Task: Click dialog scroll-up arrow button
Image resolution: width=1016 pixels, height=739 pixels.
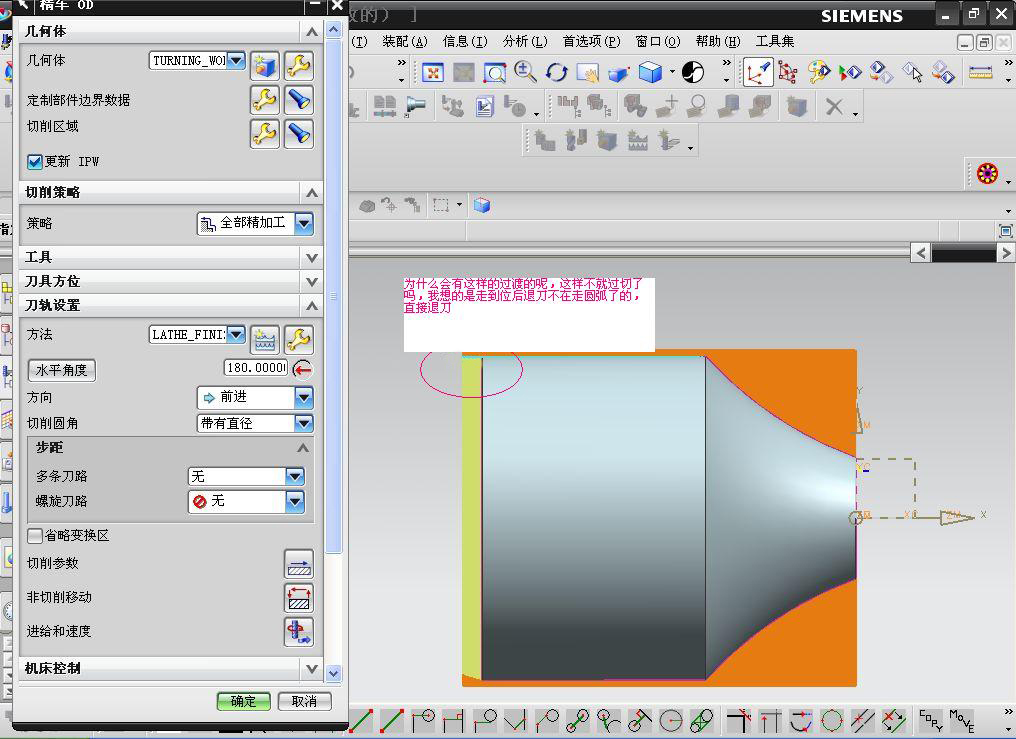Action: pos(334,30)
